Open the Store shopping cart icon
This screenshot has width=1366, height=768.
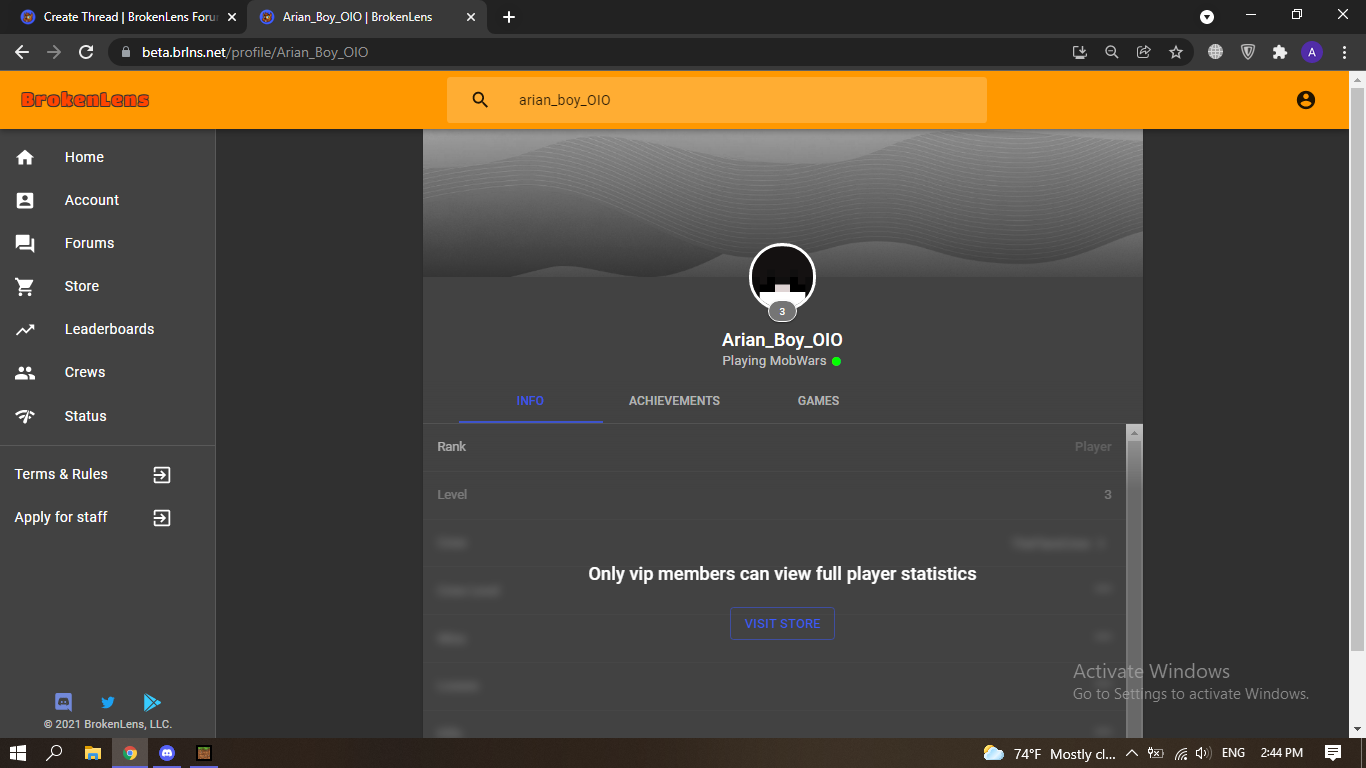click(x=25, y=286)
